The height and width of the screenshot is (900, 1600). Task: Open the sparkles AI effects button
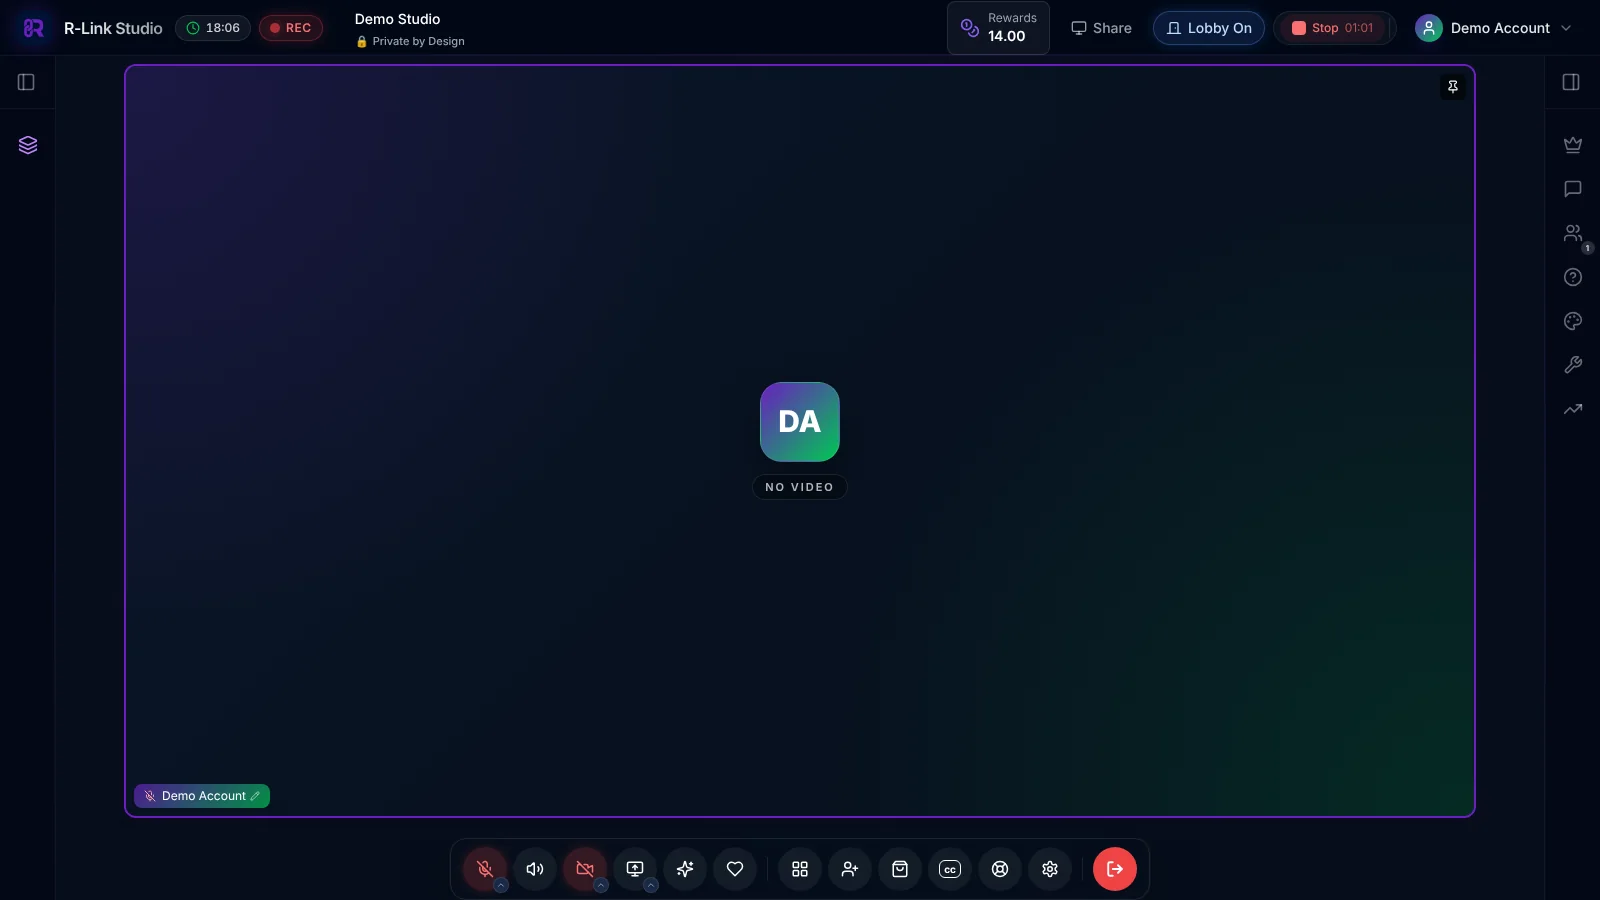pos(685,869)
